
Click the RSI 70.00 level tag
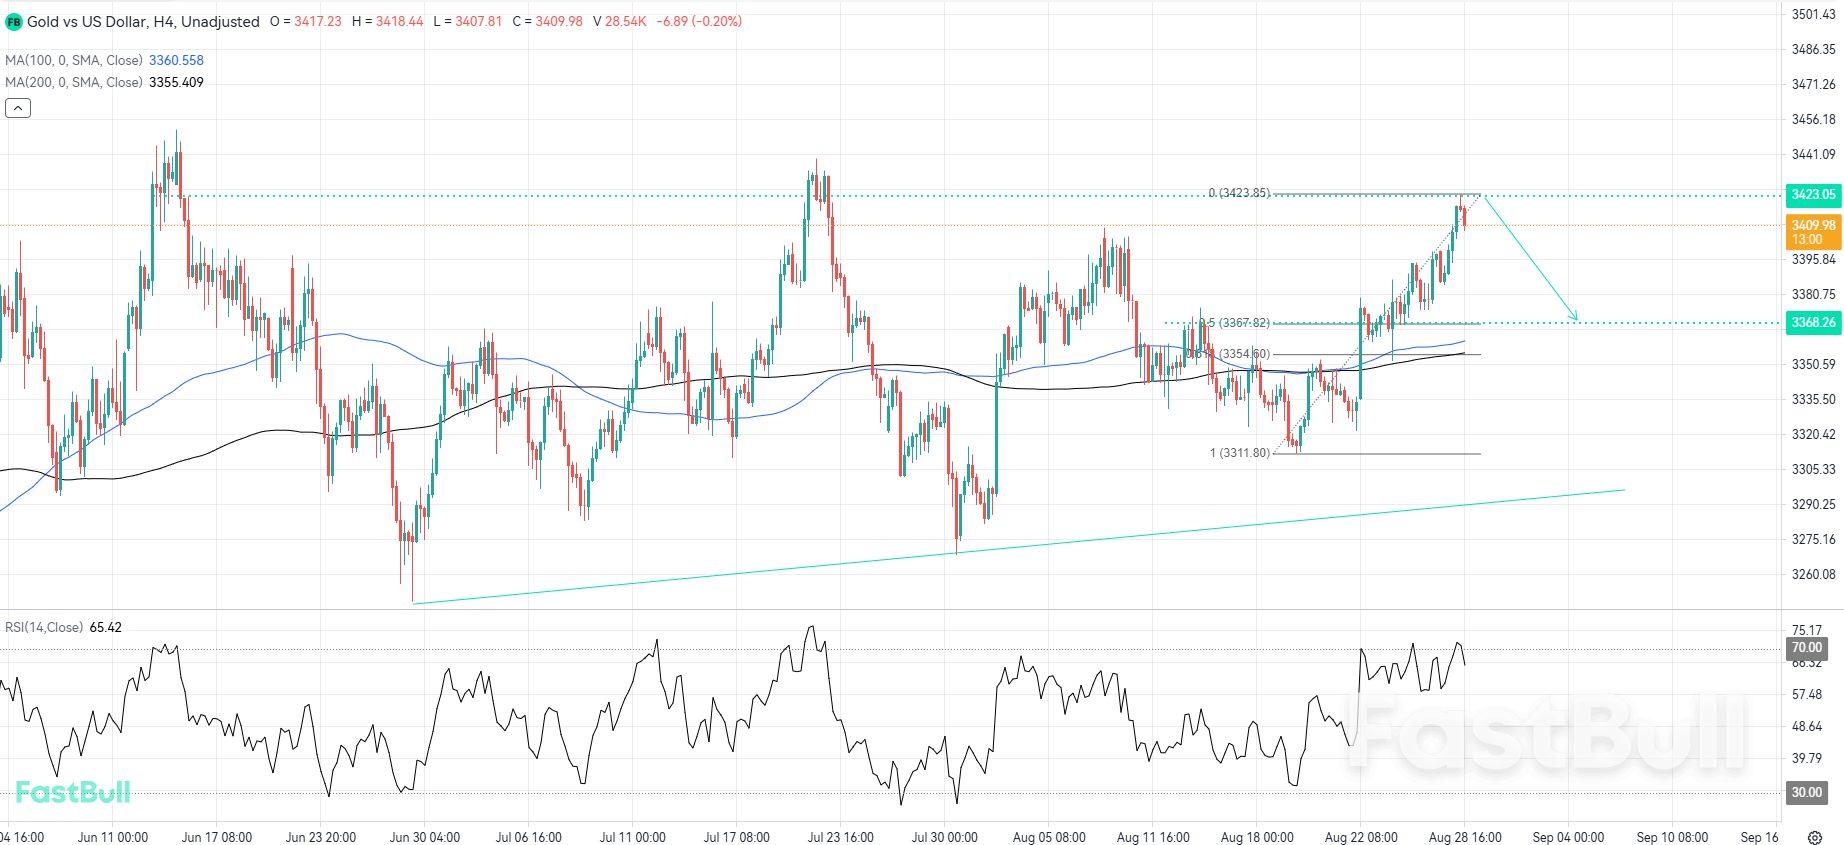point(1806,648)
